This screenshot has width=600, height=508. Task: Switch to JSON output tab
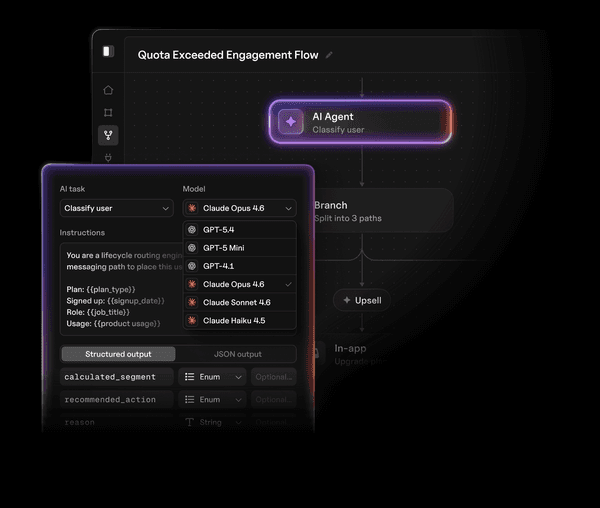[x=238, y=354]
